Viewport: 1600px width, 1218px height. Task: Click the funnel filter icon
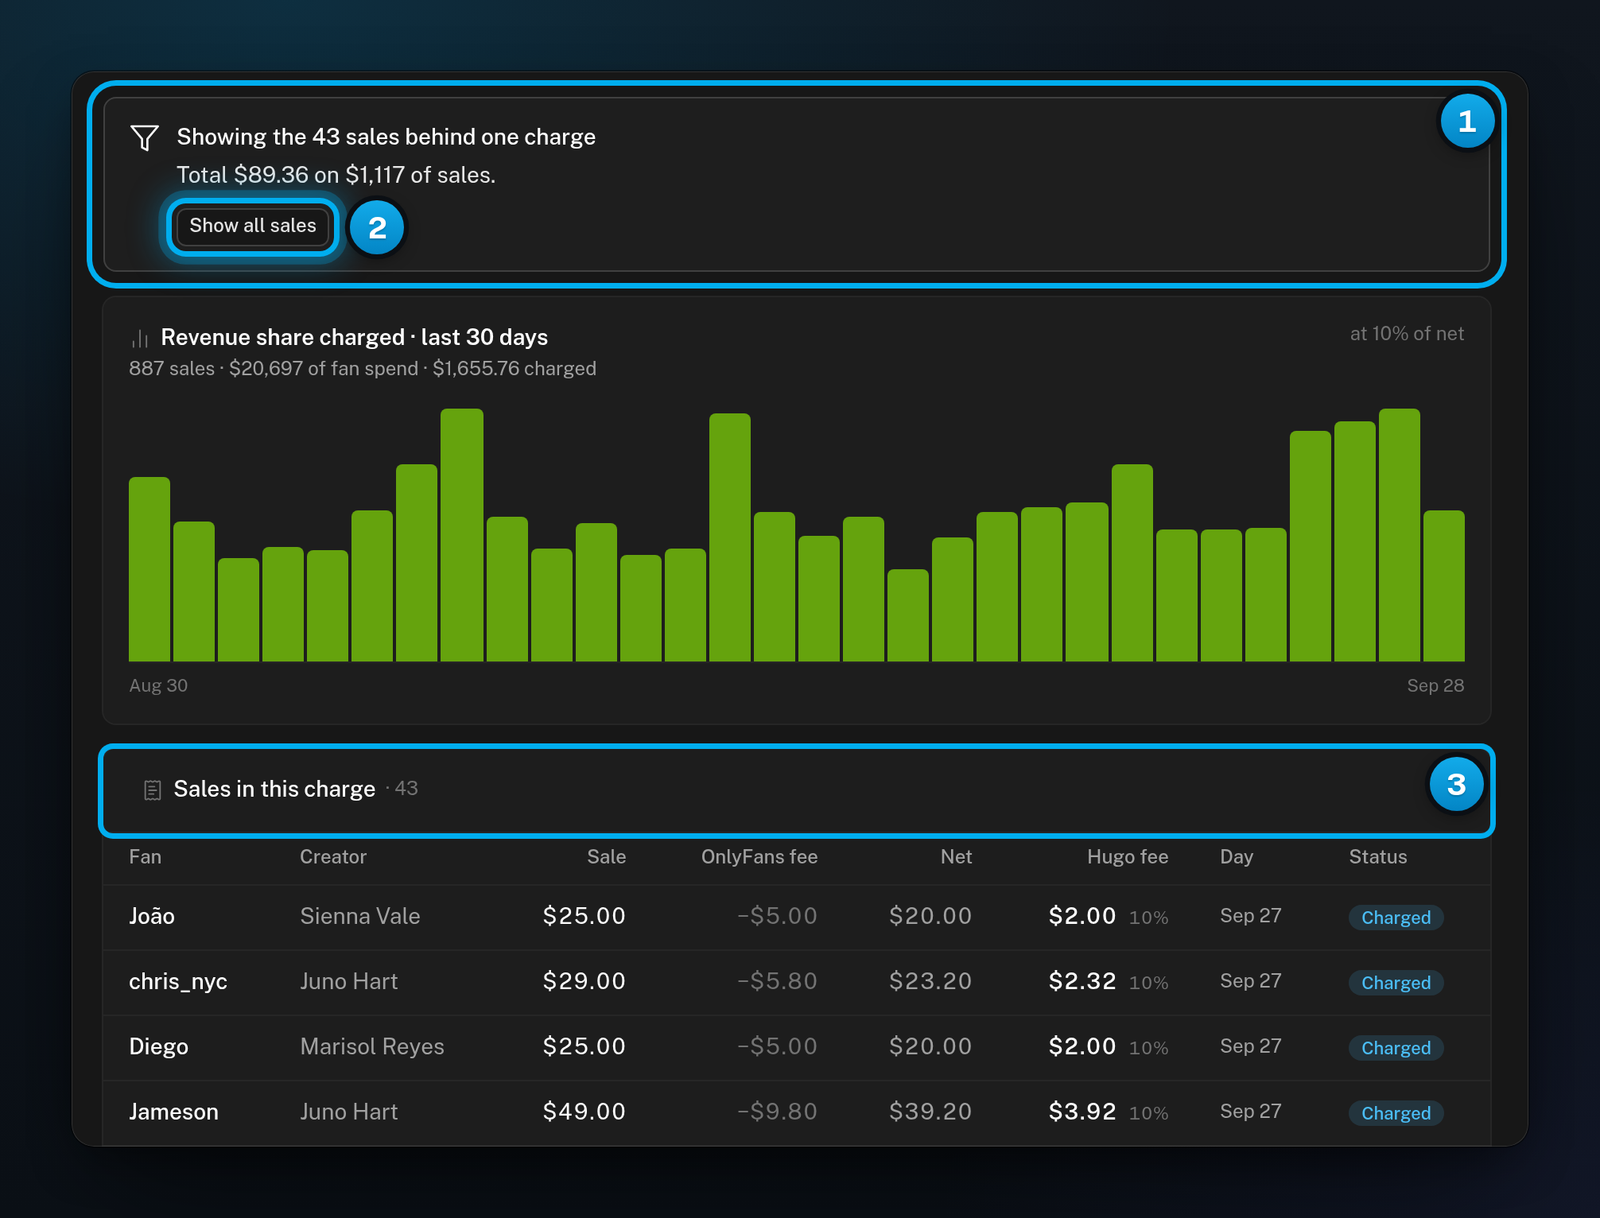point(145,137)
